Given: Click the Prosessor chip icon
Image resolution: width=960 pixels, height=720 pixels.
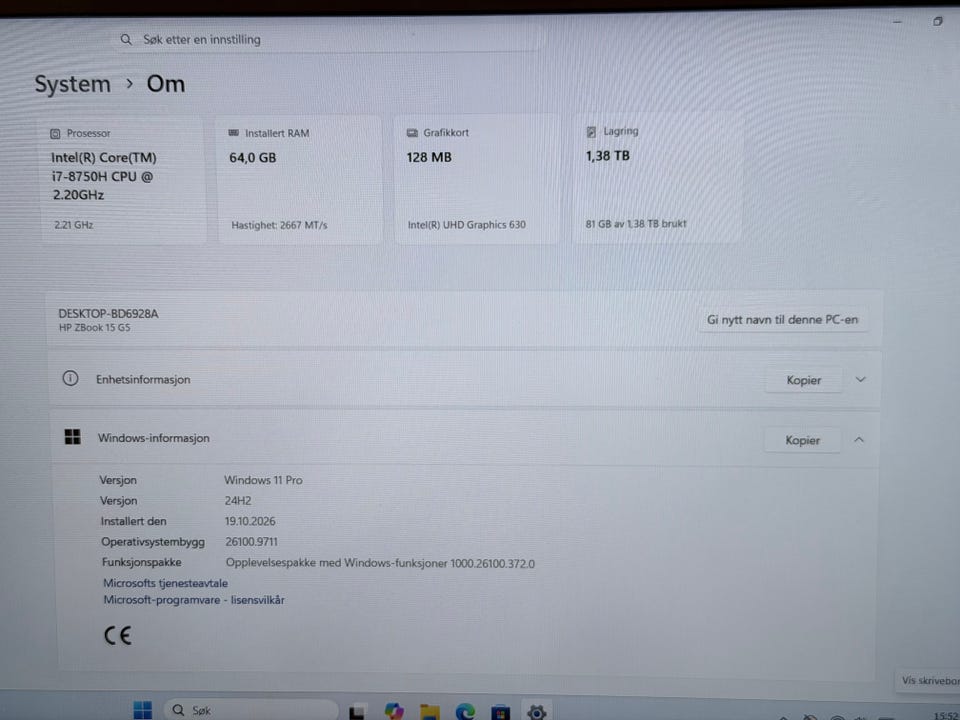Looking at the screenshot, I should pos(55,133).
